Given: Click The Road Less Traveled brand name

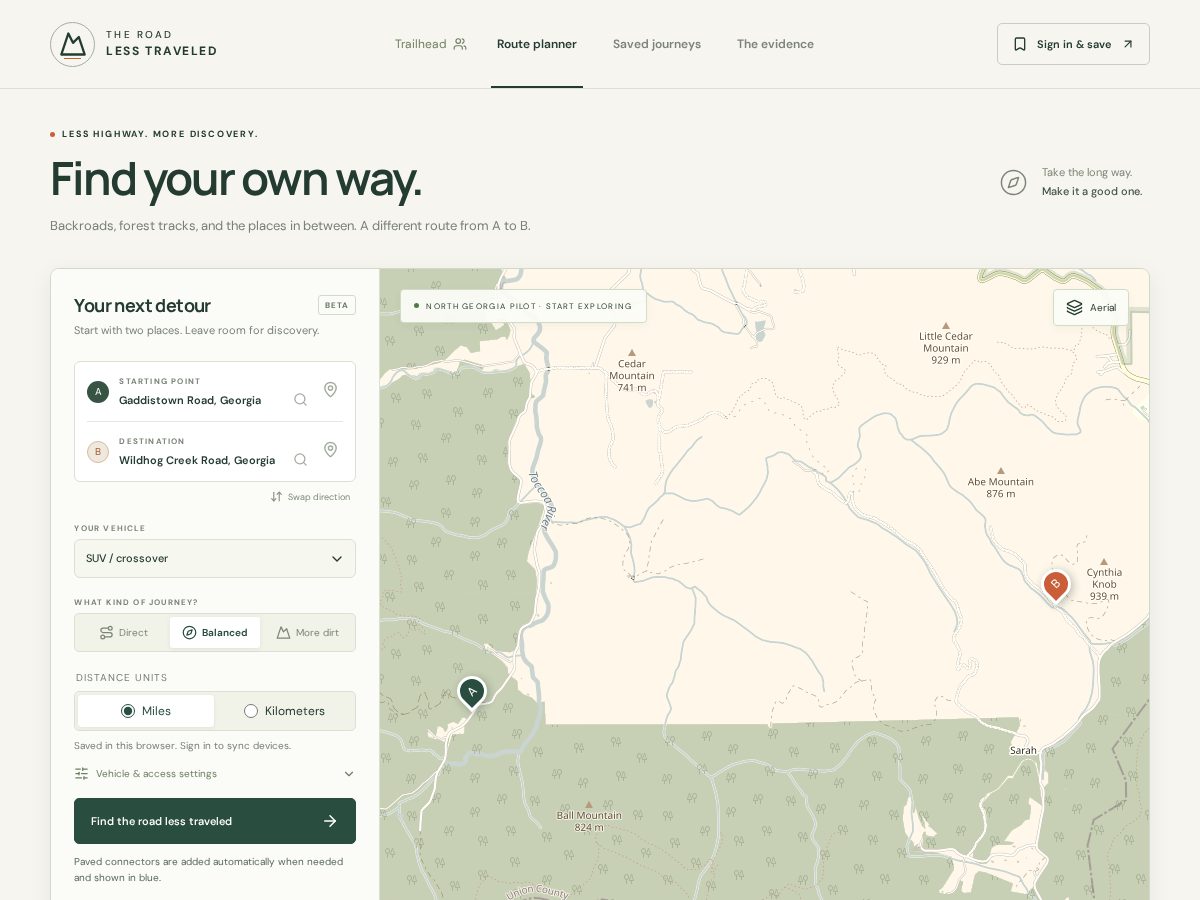Looking at the screenshot, I should (161, 43).
